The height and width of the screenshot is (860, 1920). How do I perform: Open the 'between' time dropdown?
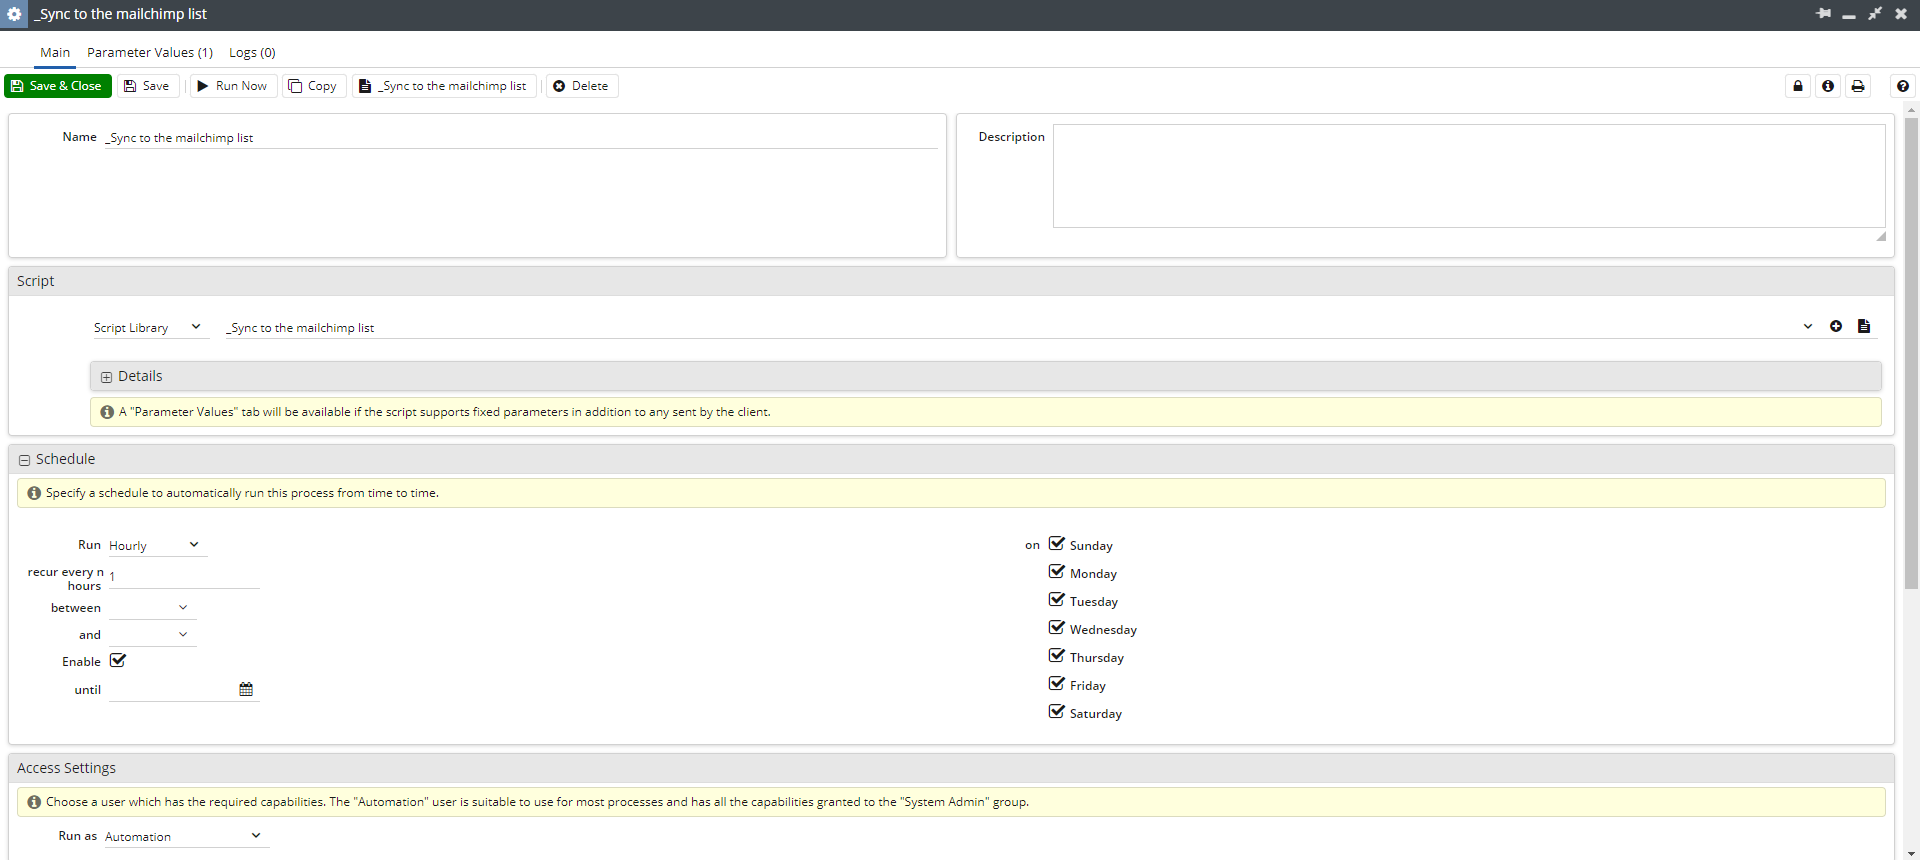click(152, 608)
